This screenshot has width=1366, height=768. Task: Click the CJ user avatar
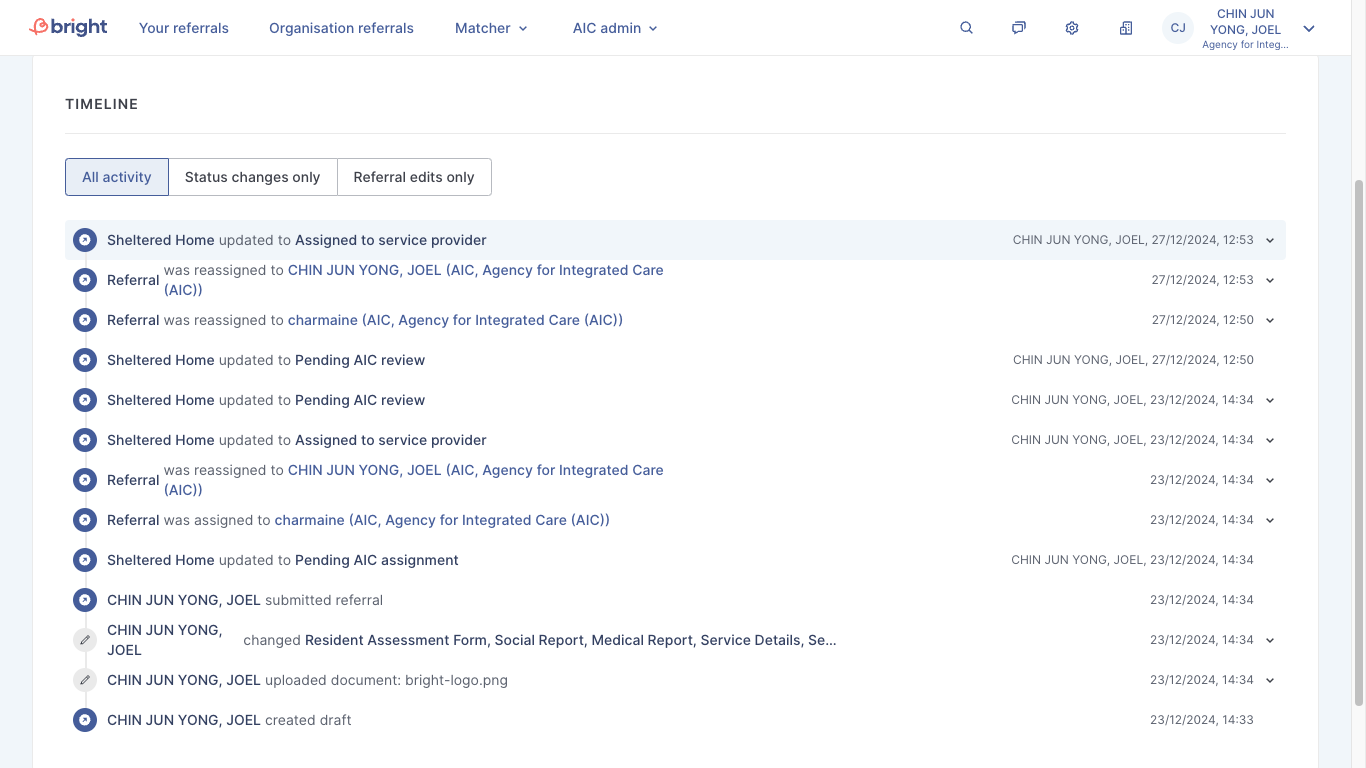[1178, 28]
